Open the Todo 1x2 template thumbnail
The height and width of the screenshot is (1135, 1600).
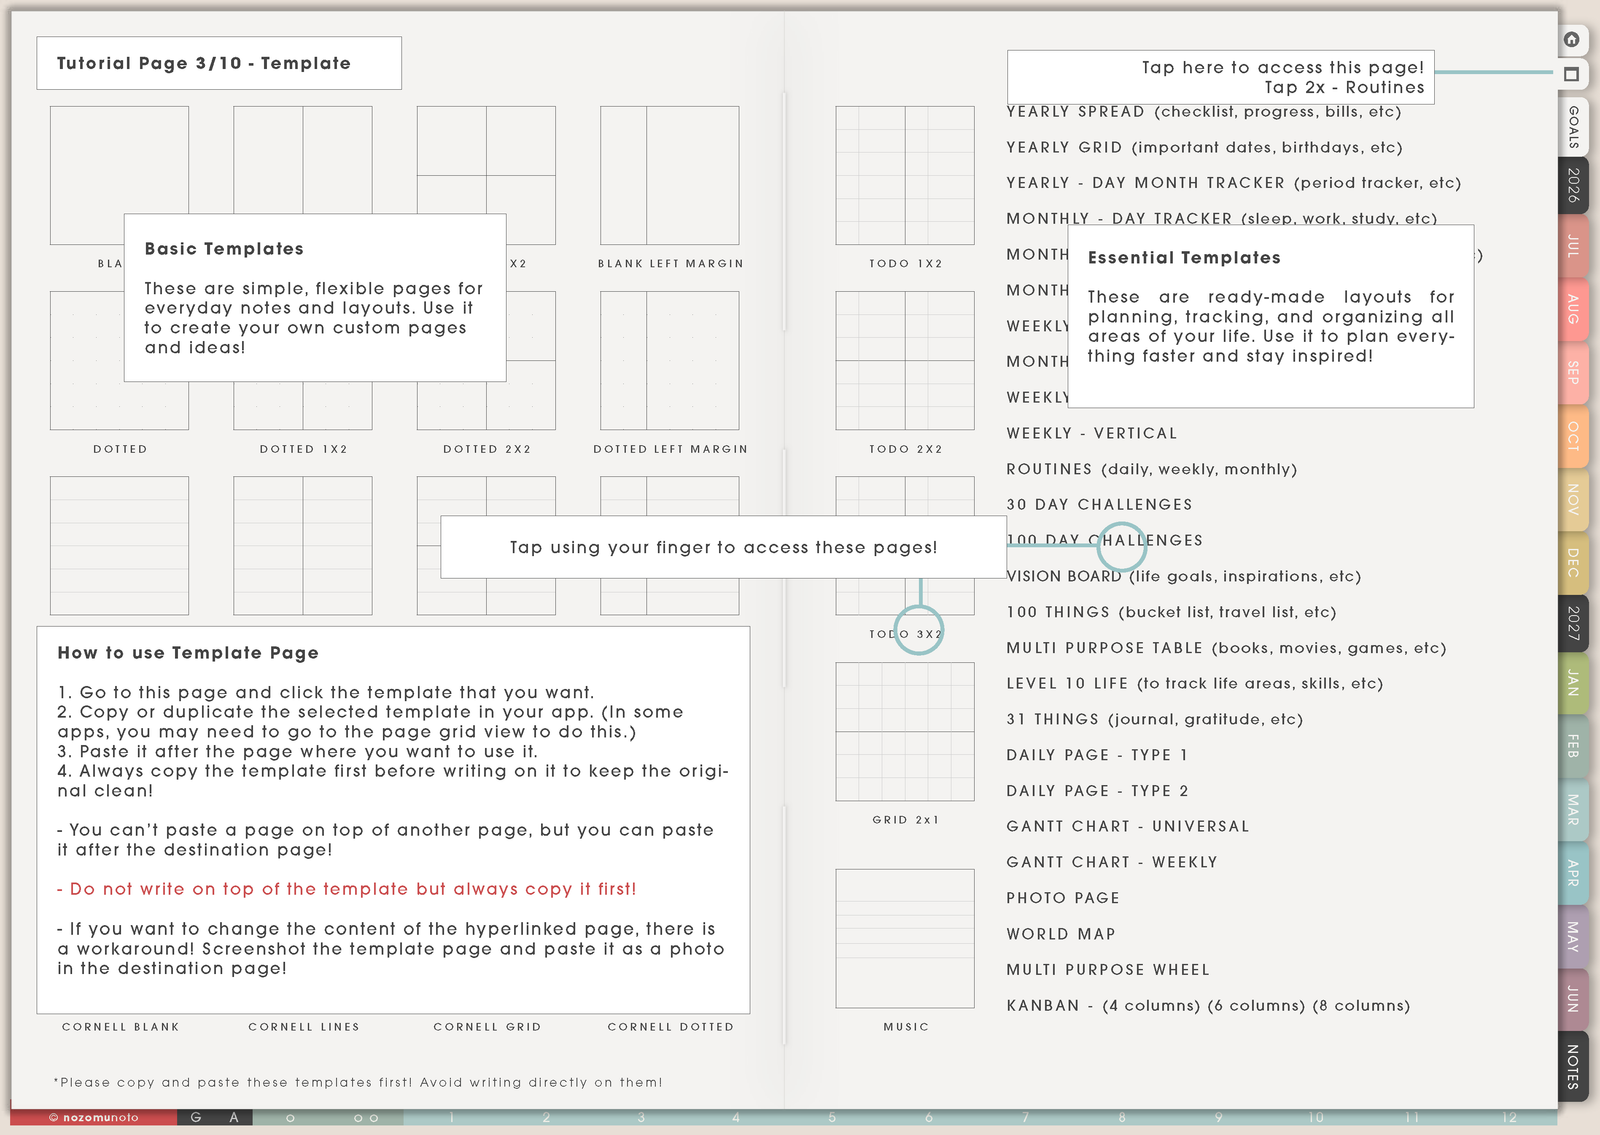pos(905,175)
